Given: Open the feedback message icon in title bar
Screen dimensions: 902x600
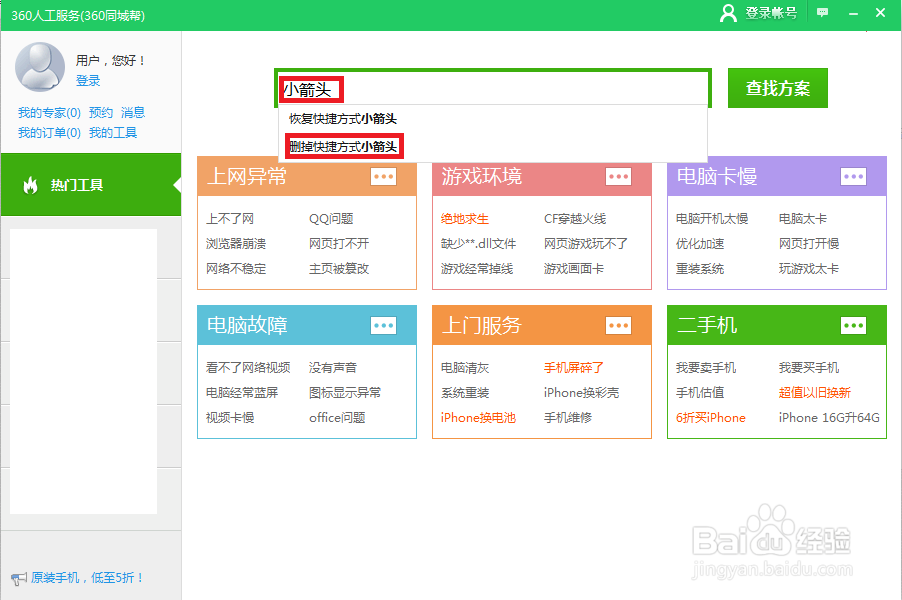Looking at the screenshot, I should coord(823,13).
